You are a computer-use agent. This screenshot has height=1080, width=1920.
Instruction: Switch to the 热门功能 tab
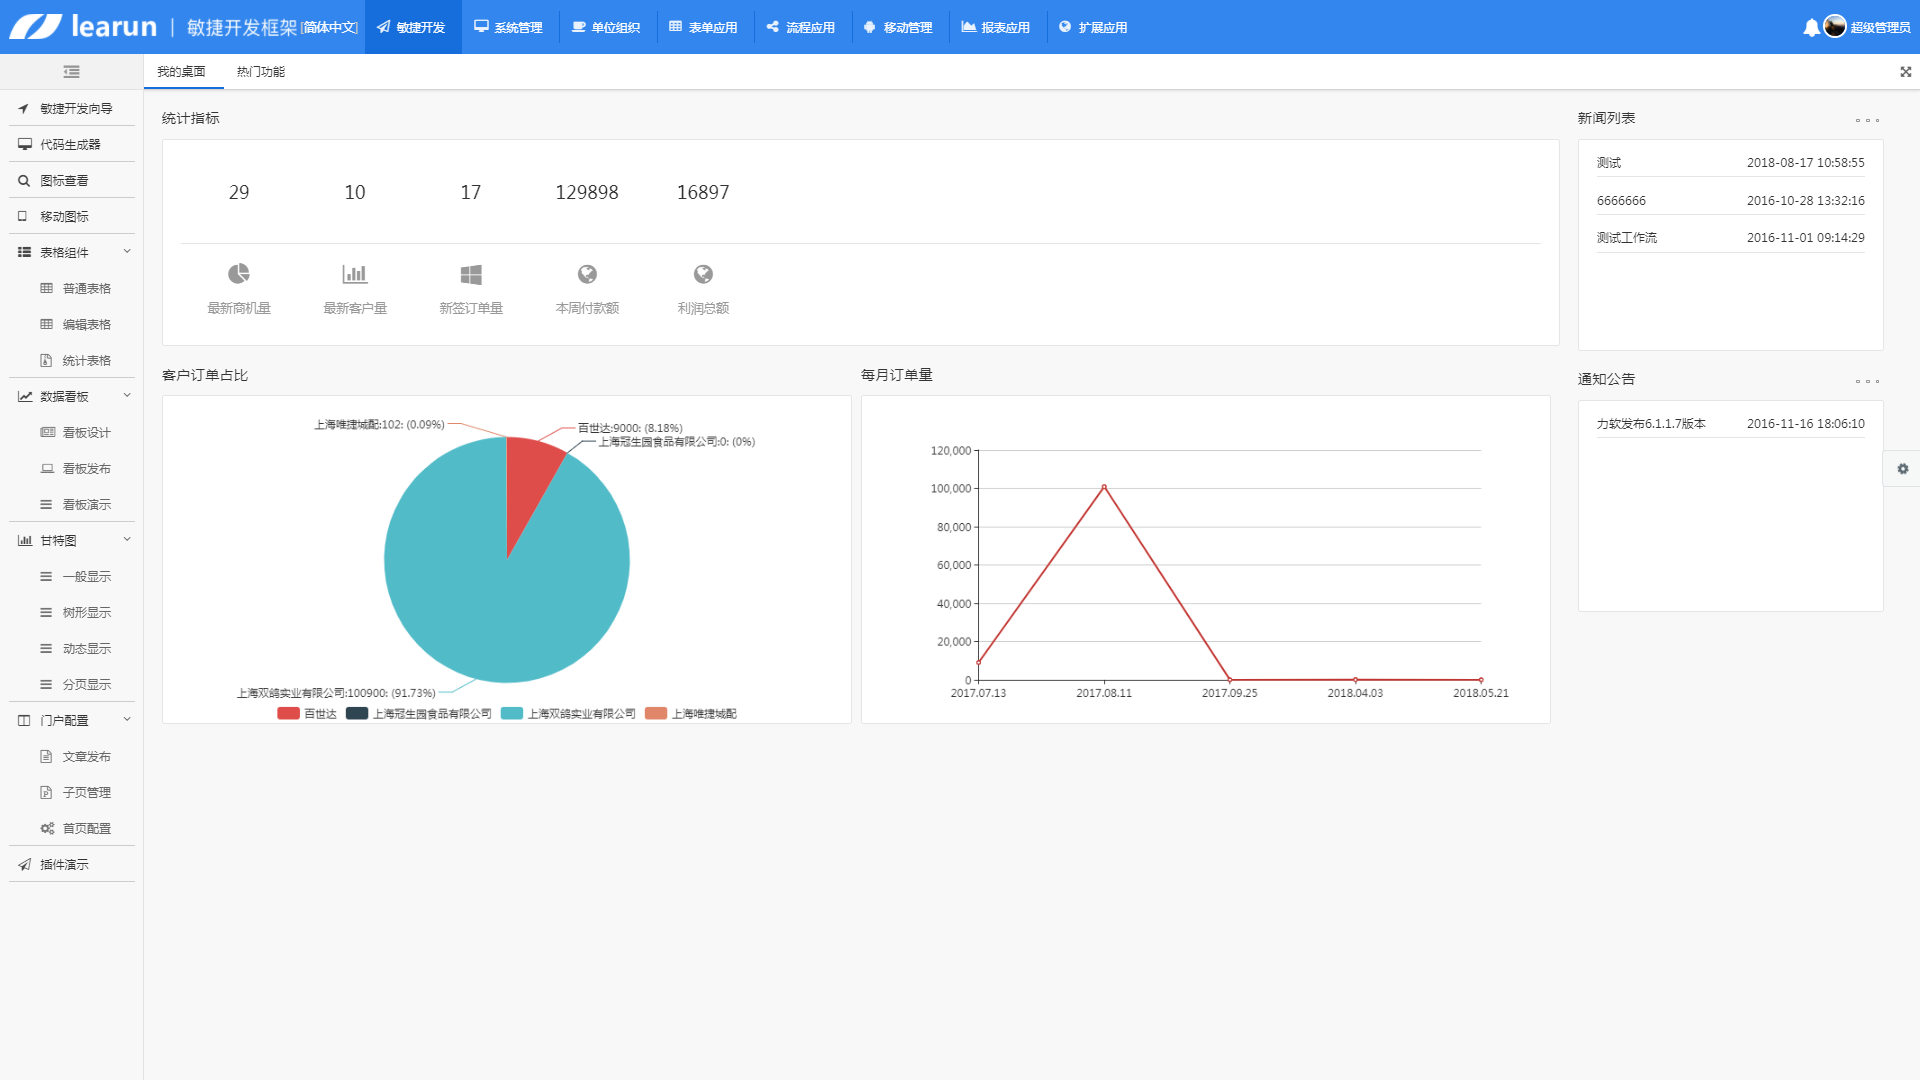click(x=261, y=71)
